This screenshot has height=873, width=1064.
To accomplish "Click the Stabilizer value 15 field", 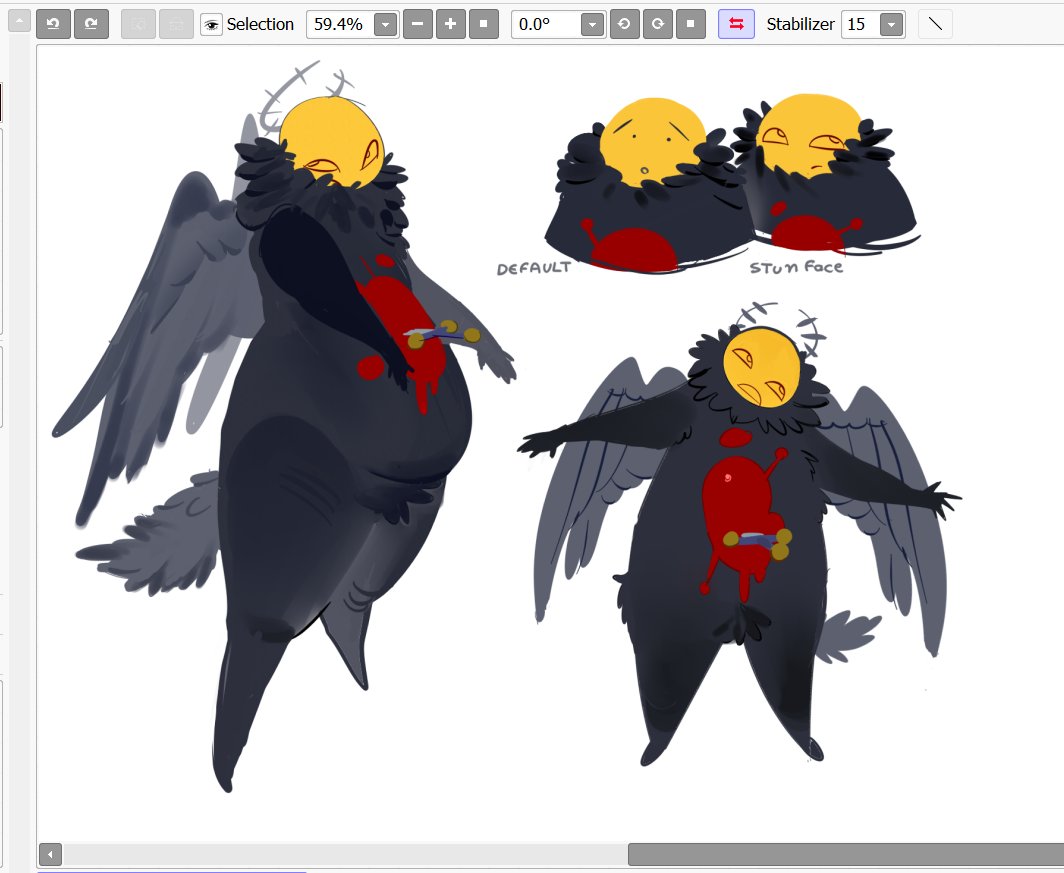I will [x=860, y=24].
